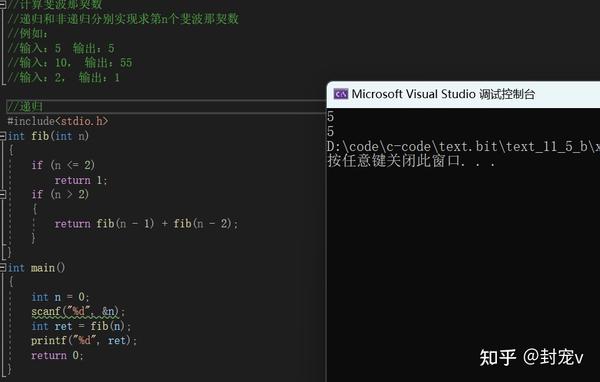Click the int n = 0 declaration
Image resolution: width=600 pixels, height=382 pixels.
pyautogui.click(x=60, y=297)
